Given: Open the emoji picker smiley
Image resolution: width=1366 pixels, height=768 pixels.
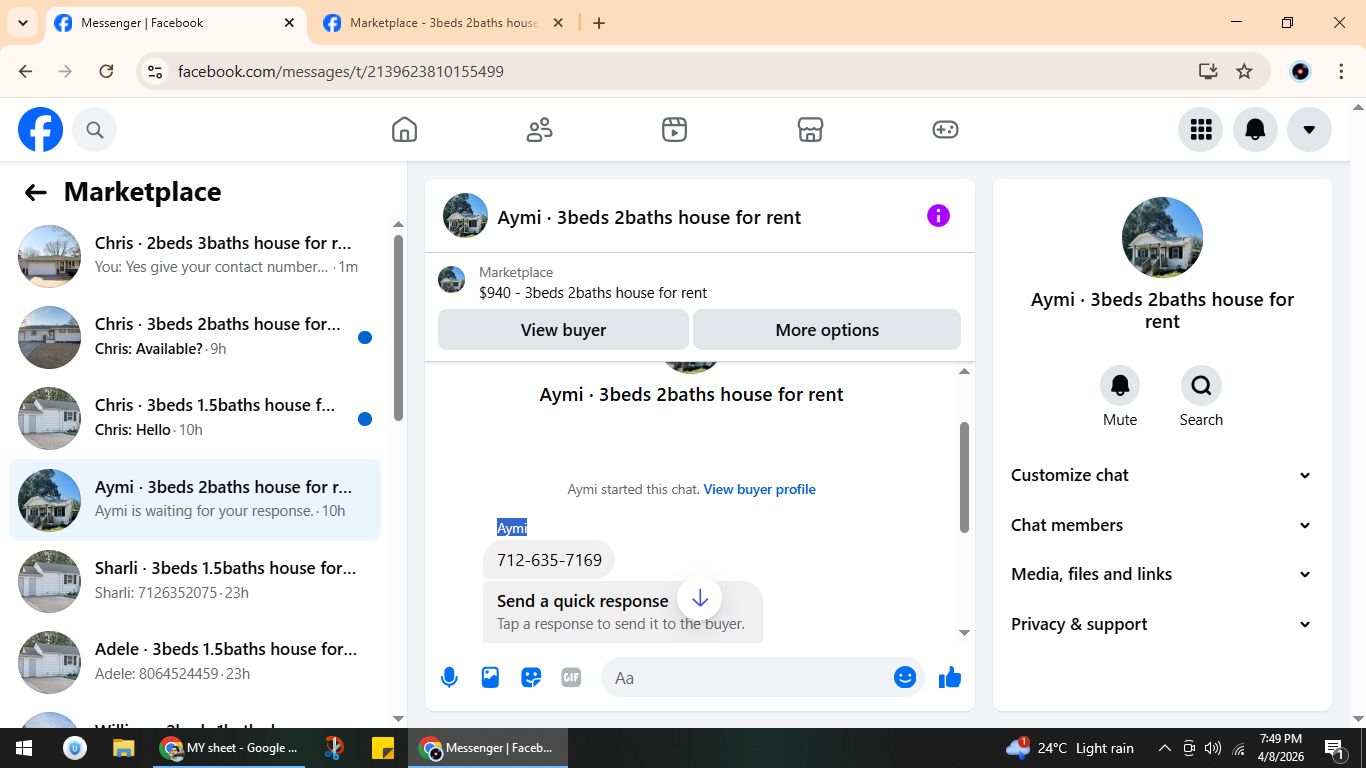Looking at the screenshot, I should (905, 678).
